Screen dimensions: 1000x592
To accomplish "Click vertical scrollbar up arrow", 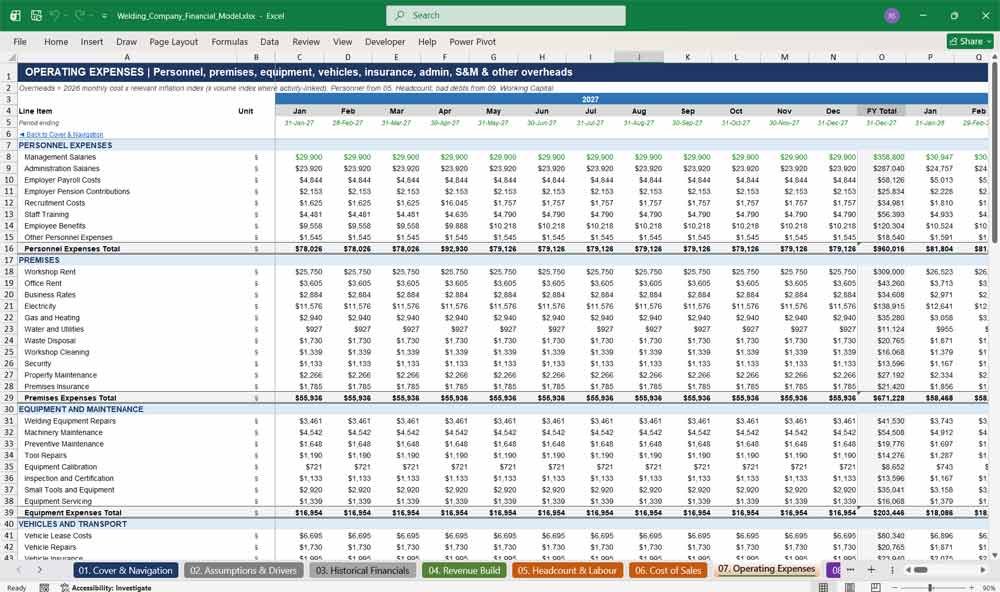I will point(994,57).
